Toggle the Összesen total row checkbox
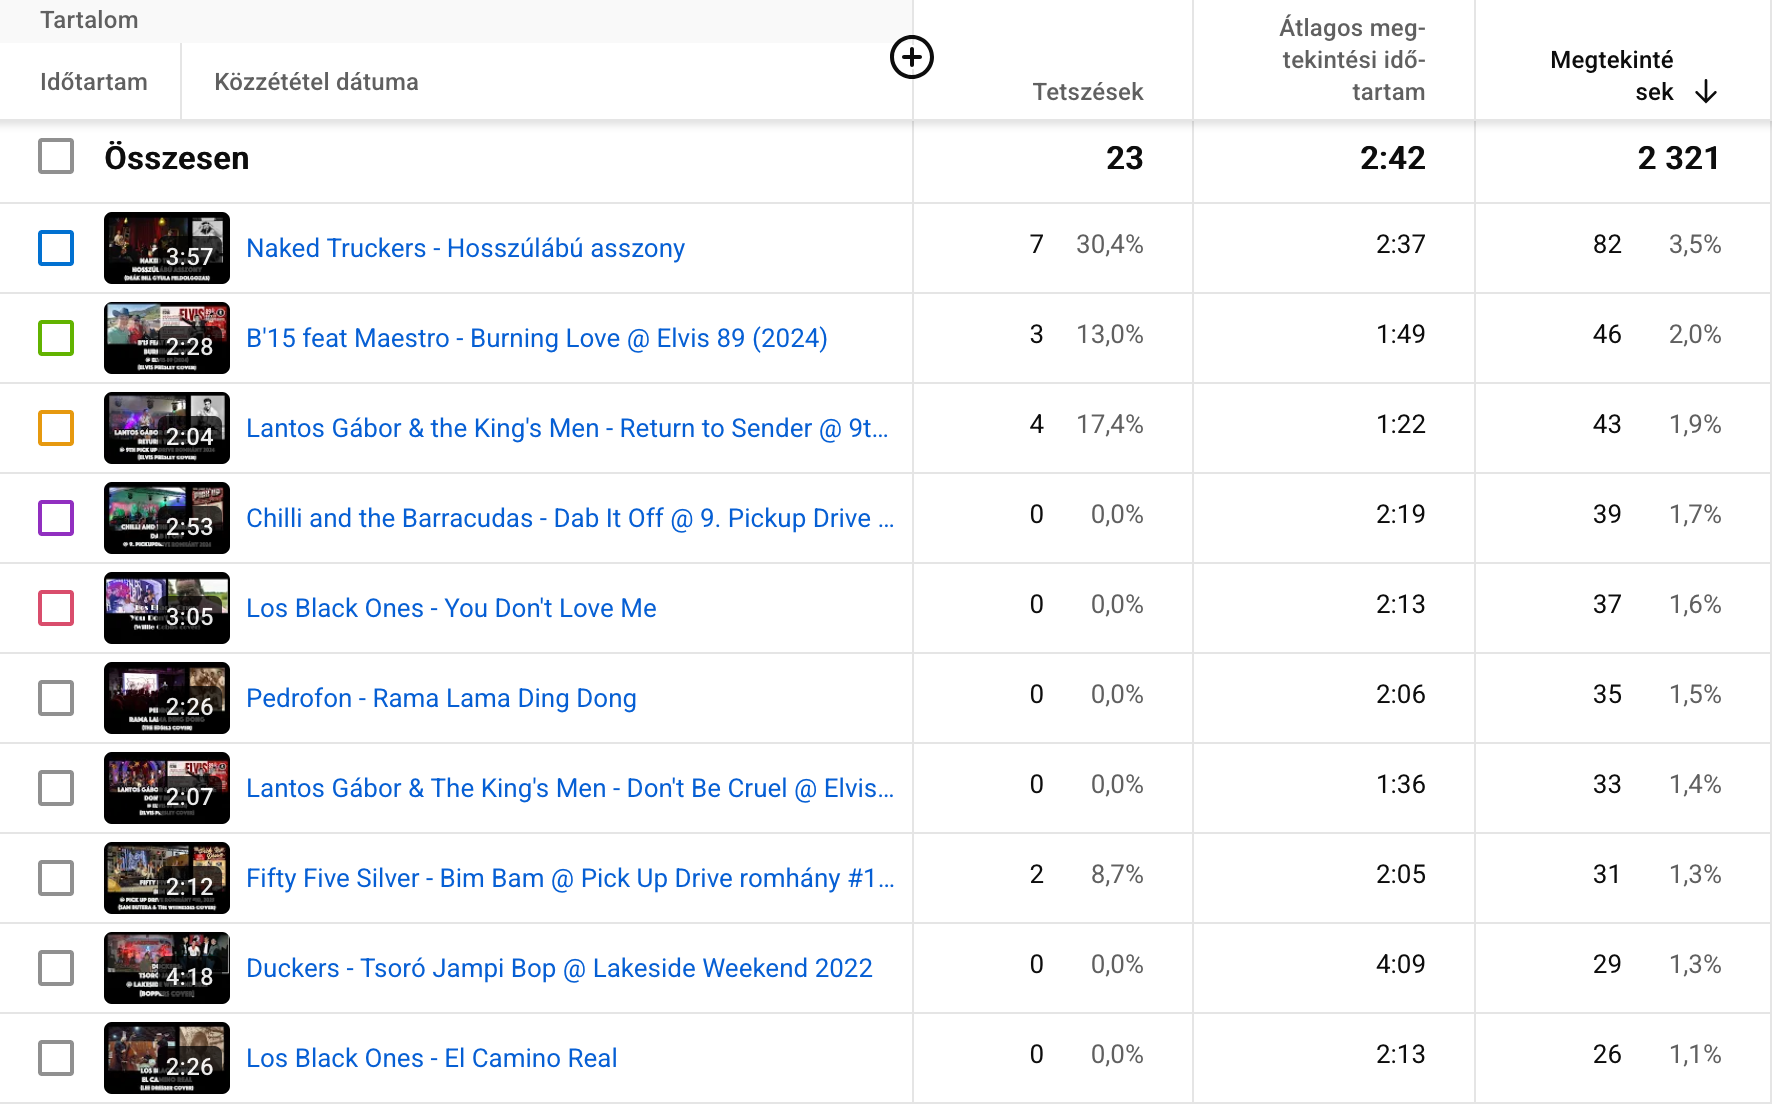 point(56,157)
